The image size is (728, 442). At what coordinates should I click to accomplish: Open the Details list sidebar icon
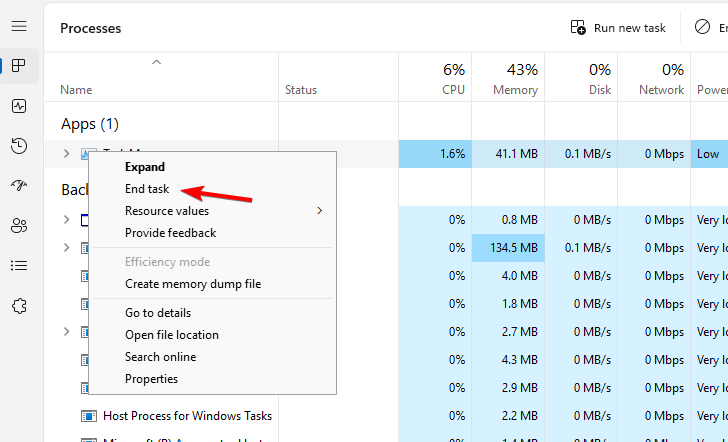point(19,266)
